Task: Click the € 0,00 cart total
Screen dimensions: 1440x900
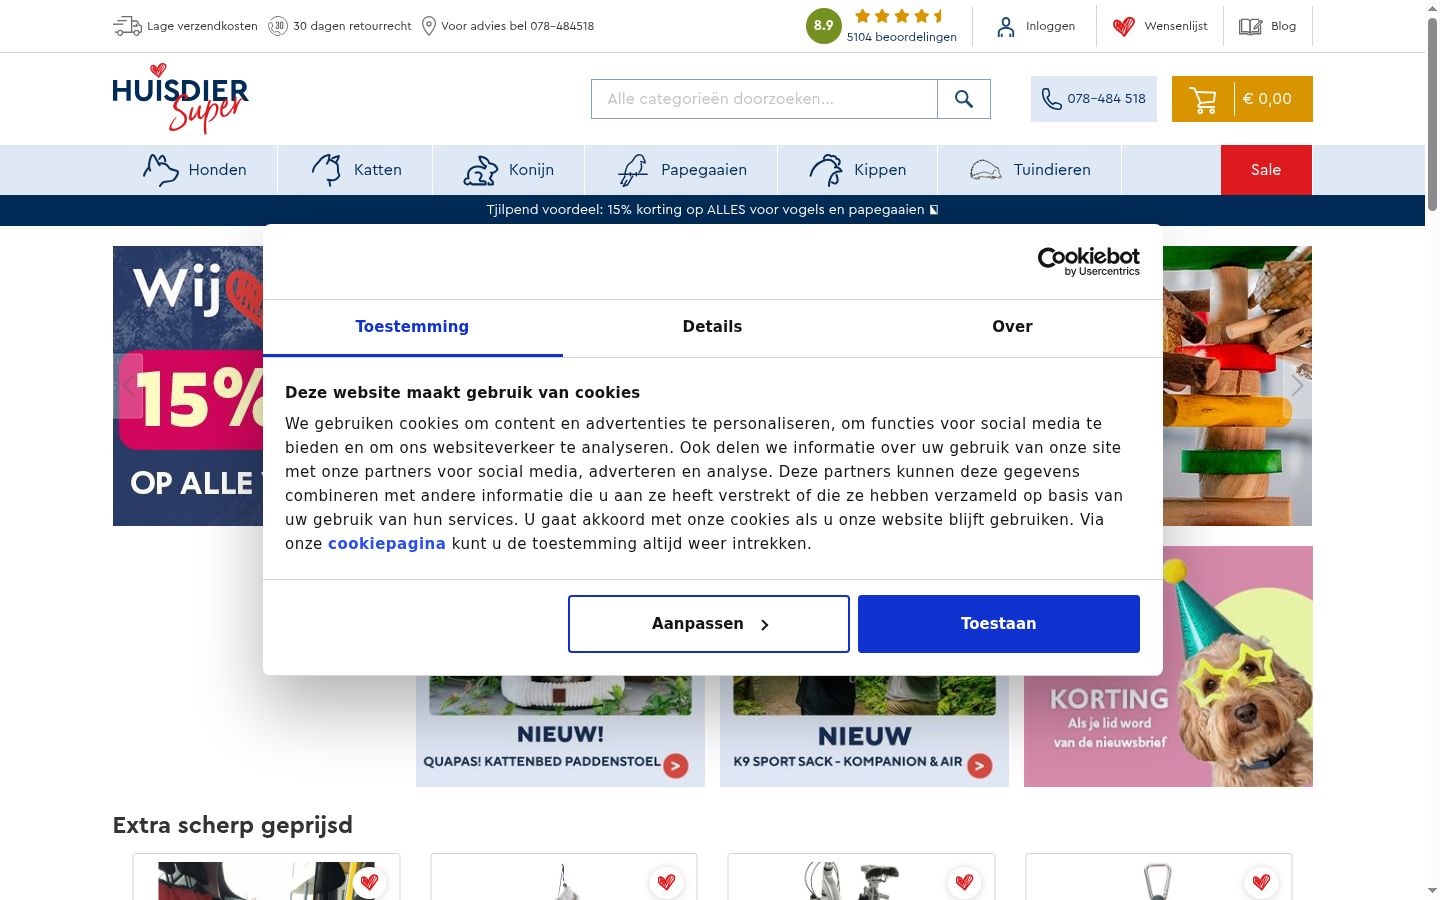Action: pos(1267,99)
